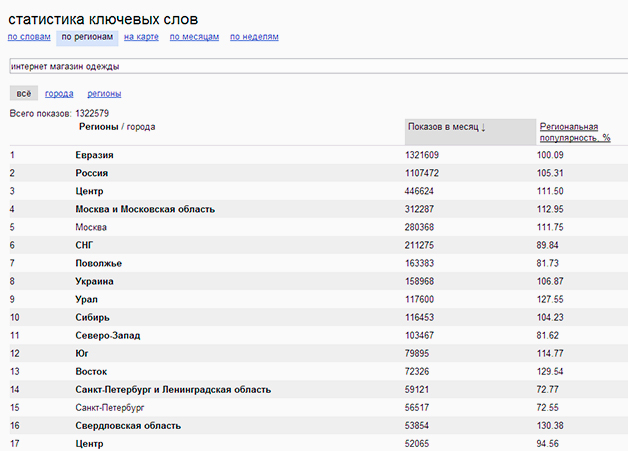
Task: Click the impressions value 1107472
Action: 422,173
